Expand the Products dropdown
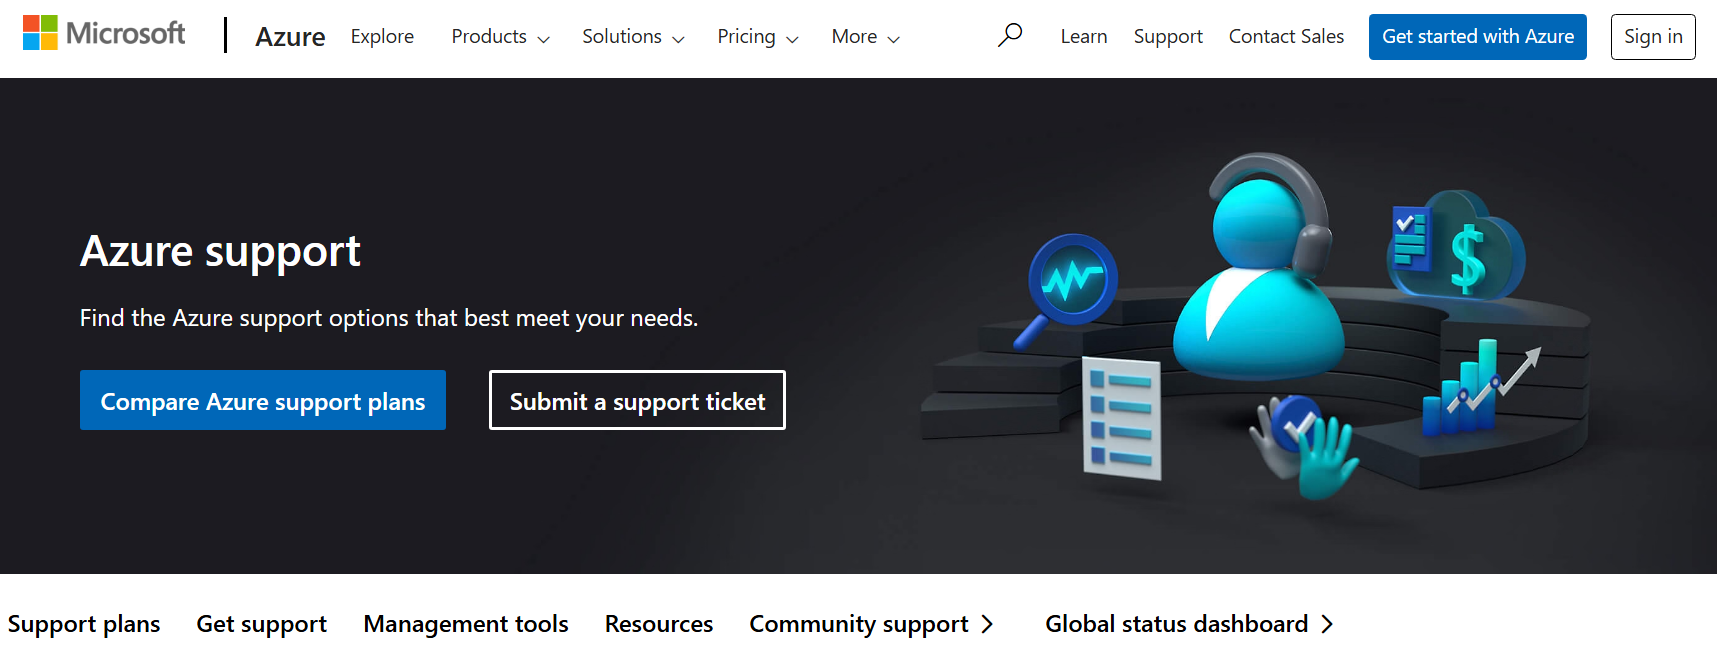Image resolution: width=1717 pixels, height=661 pixels. point(500,37)
